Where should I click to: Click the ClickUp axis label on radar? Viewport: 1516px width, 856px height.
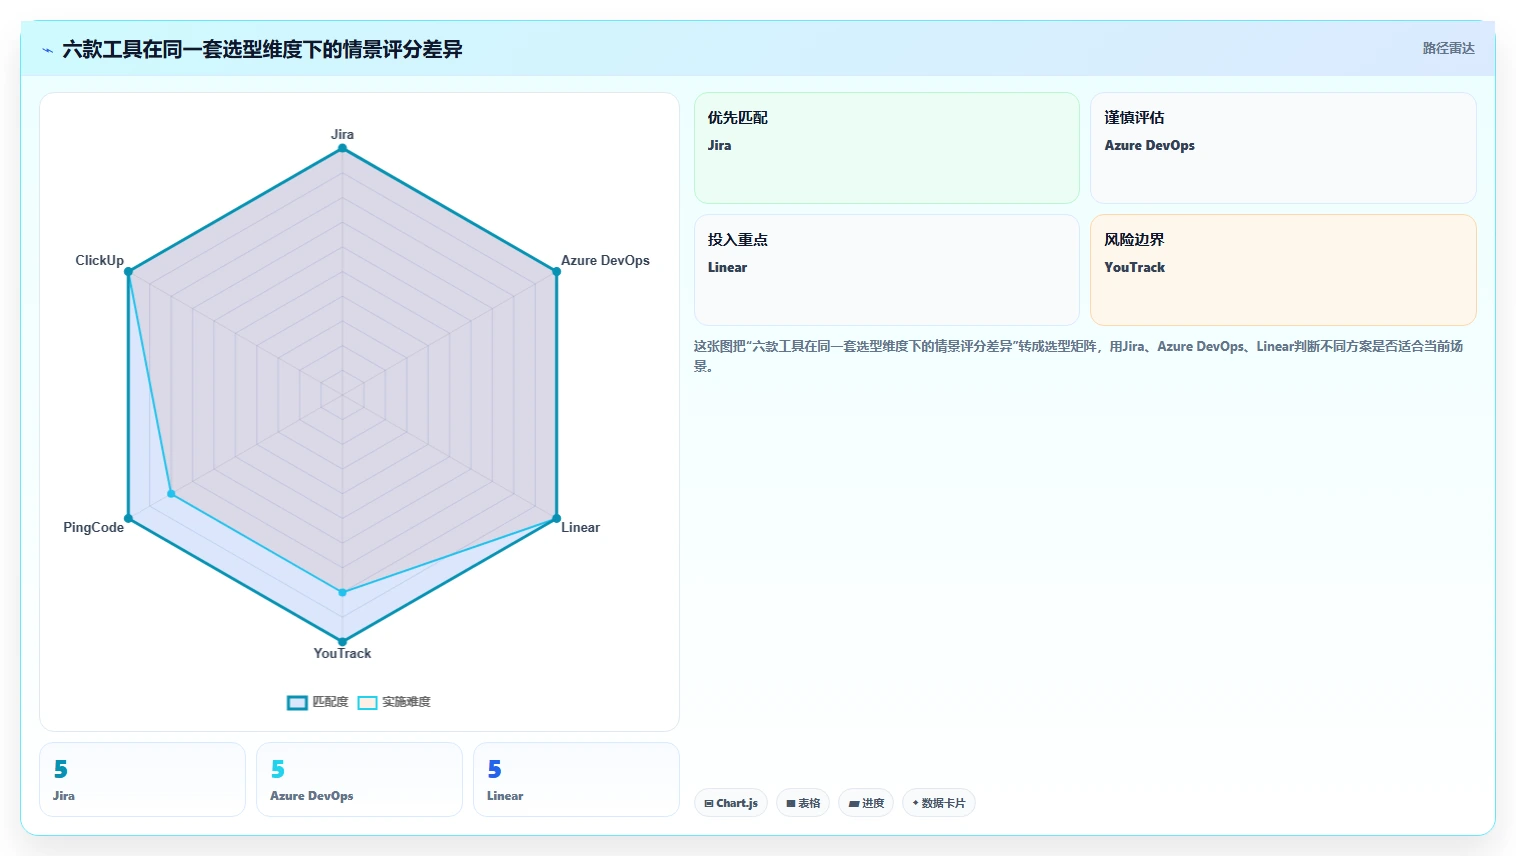tap(100, 260)
